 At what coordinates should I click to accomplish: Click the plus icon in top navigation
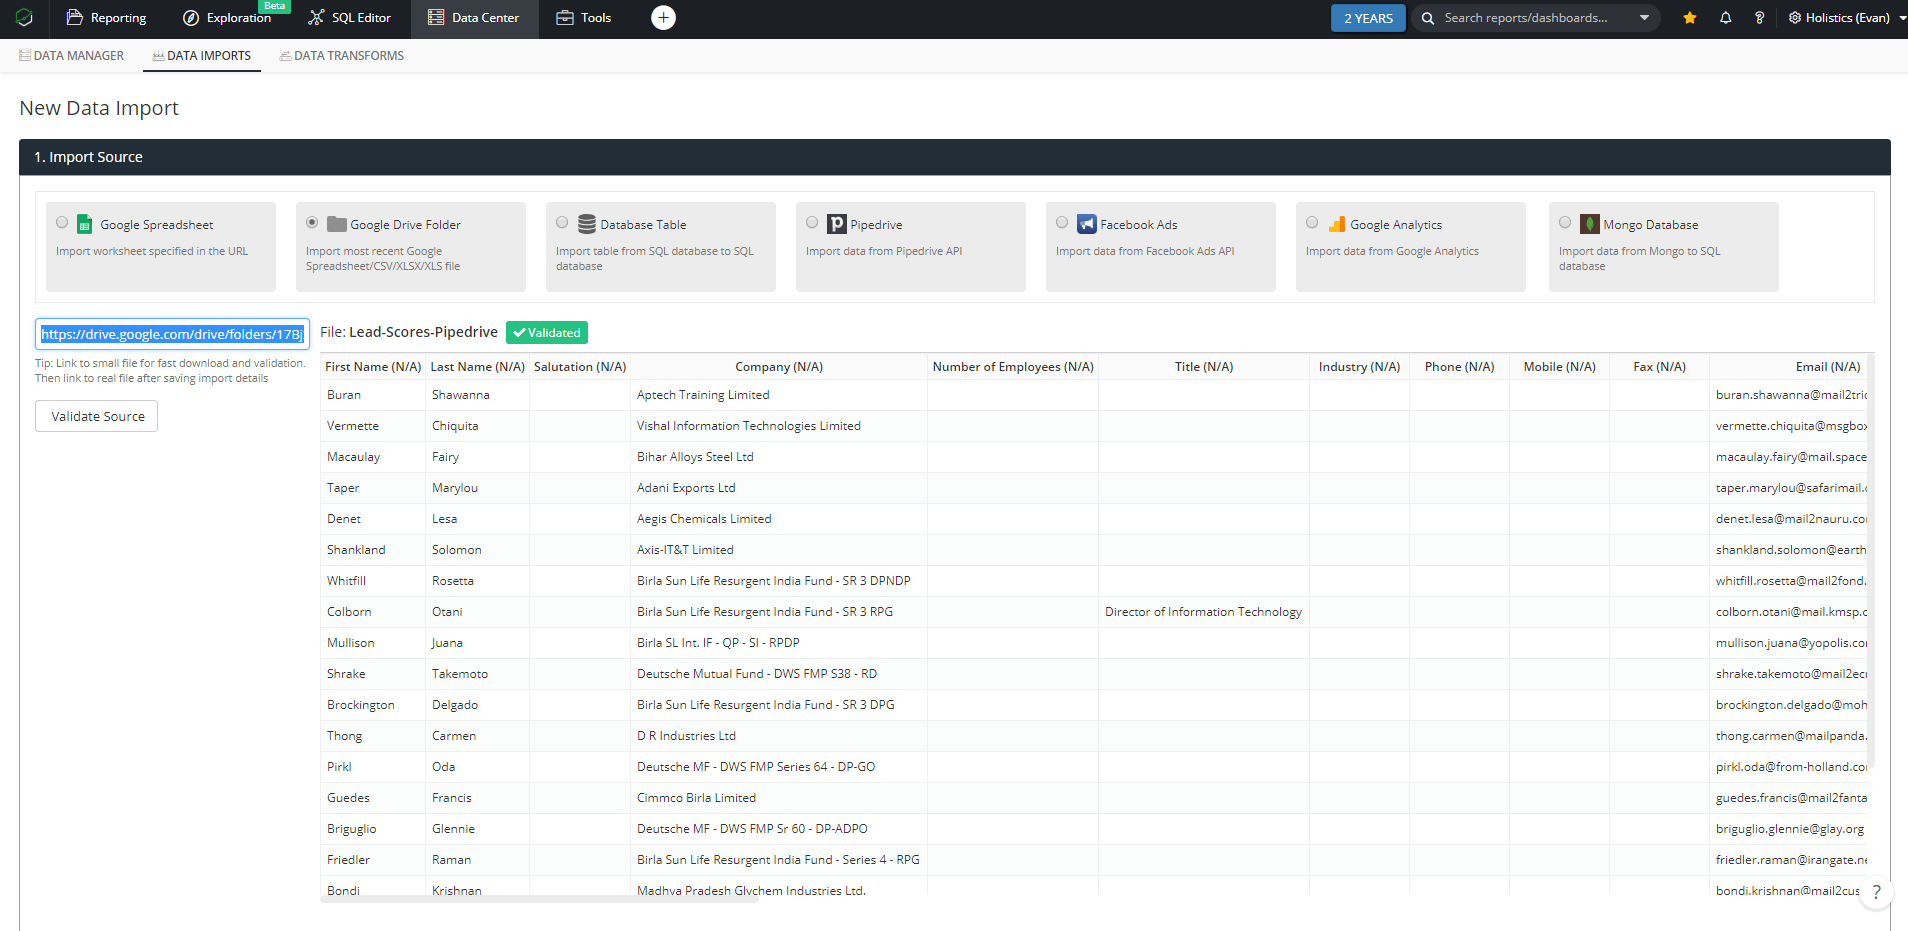pyautogui.click(x=663, y=18)
